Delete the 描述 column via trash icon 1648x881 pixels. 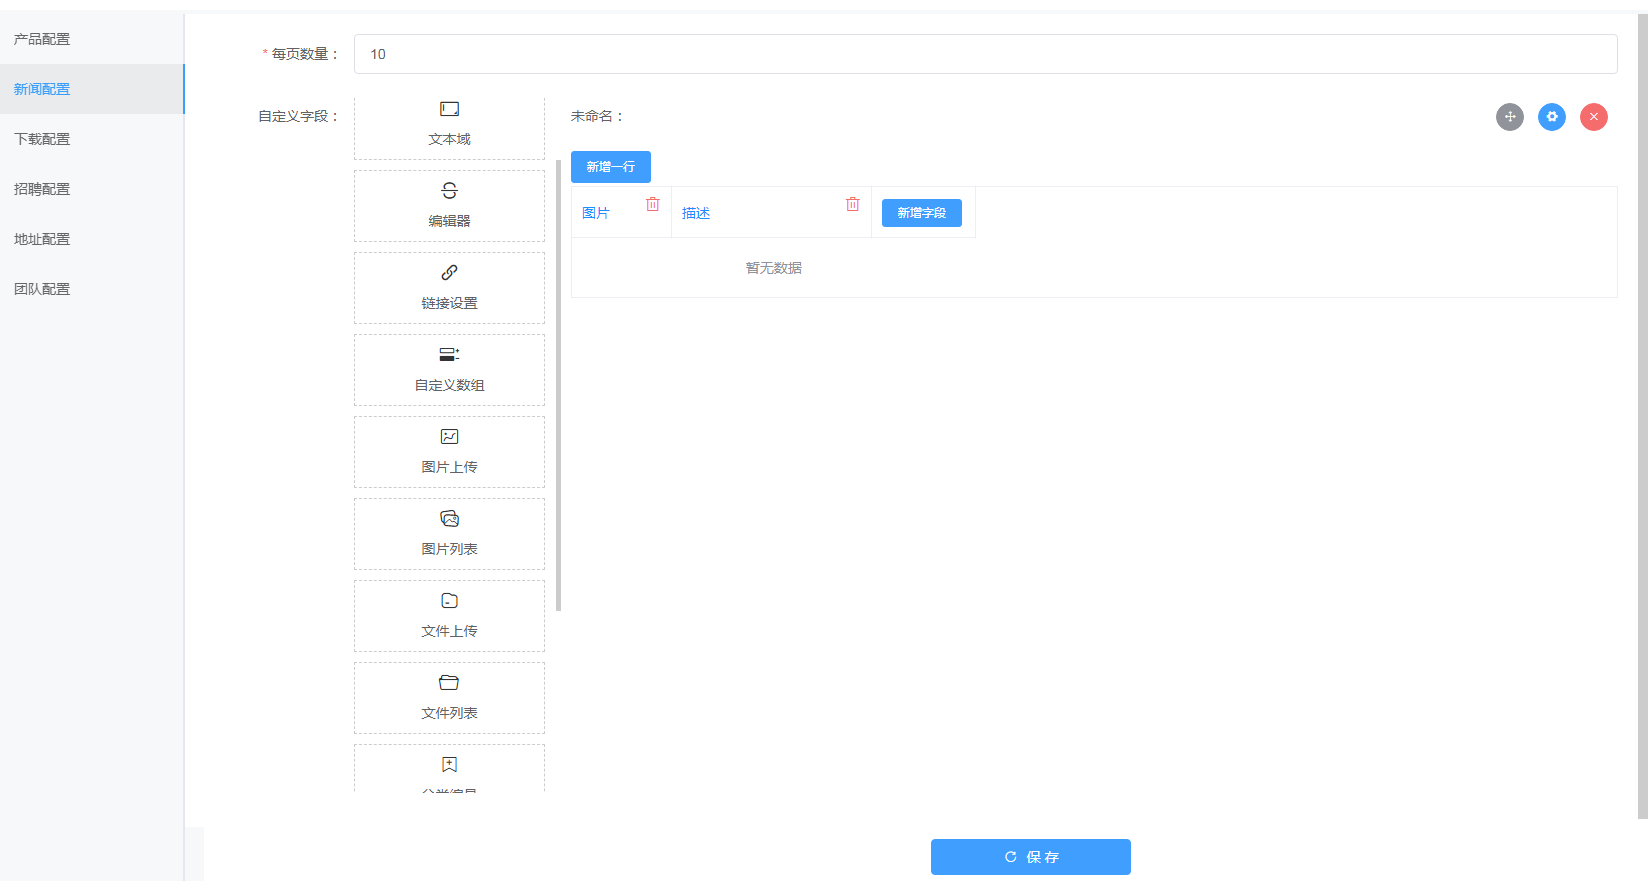coord(852,204)
